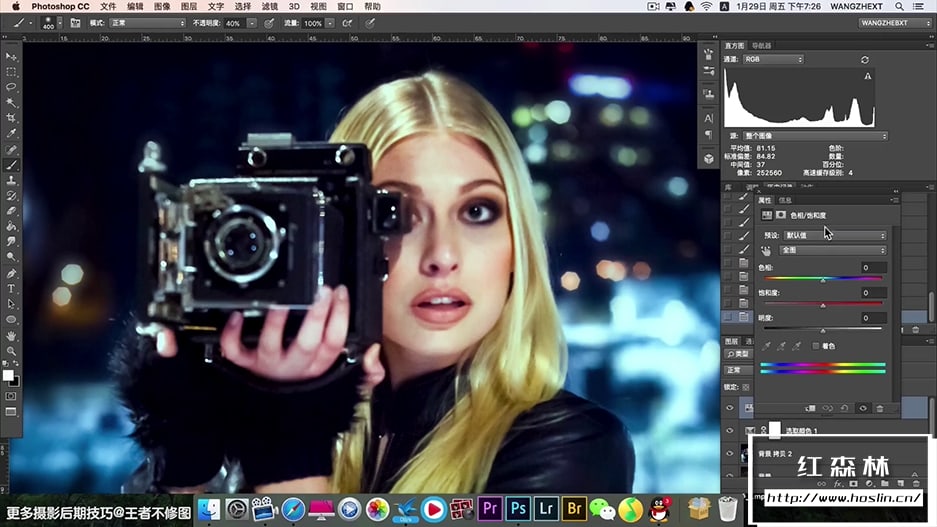
Task: Select the Dodge tool
Action: 11,257
